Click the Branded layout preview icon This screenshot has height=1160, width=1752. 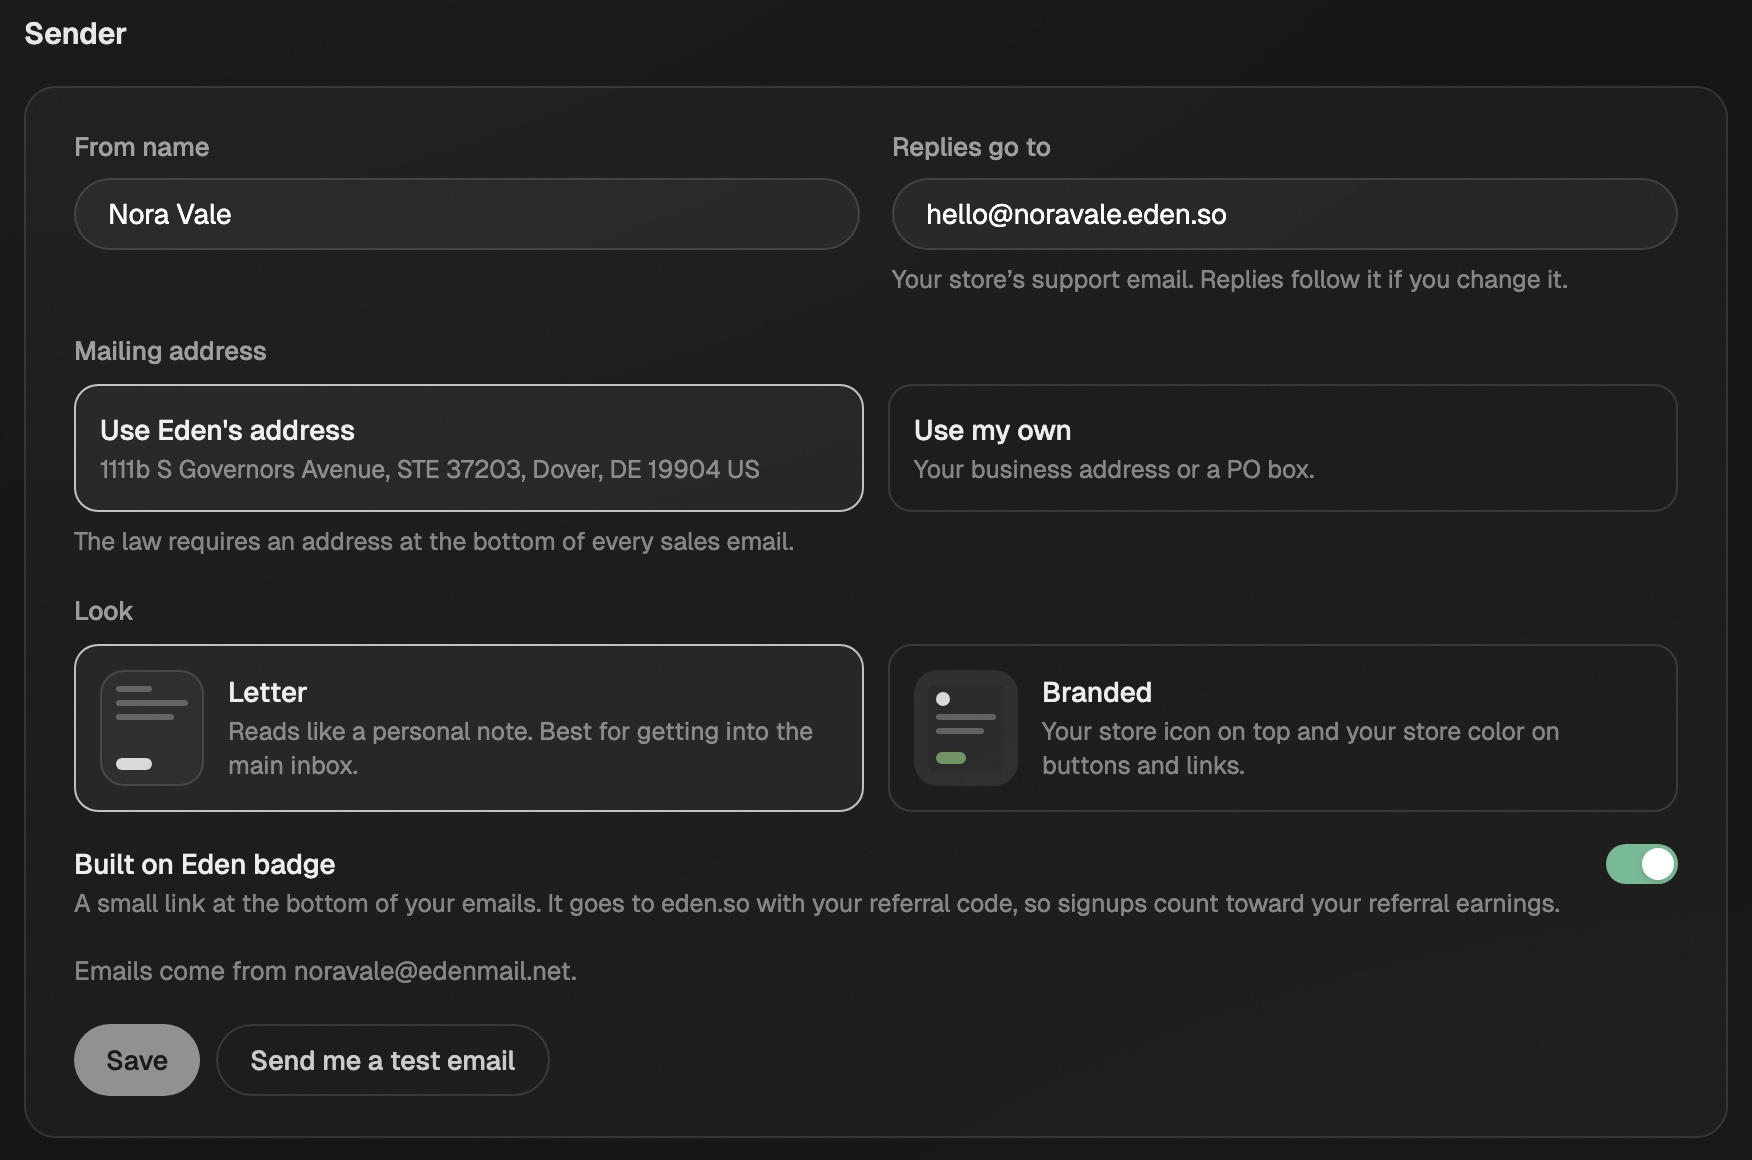966,728
